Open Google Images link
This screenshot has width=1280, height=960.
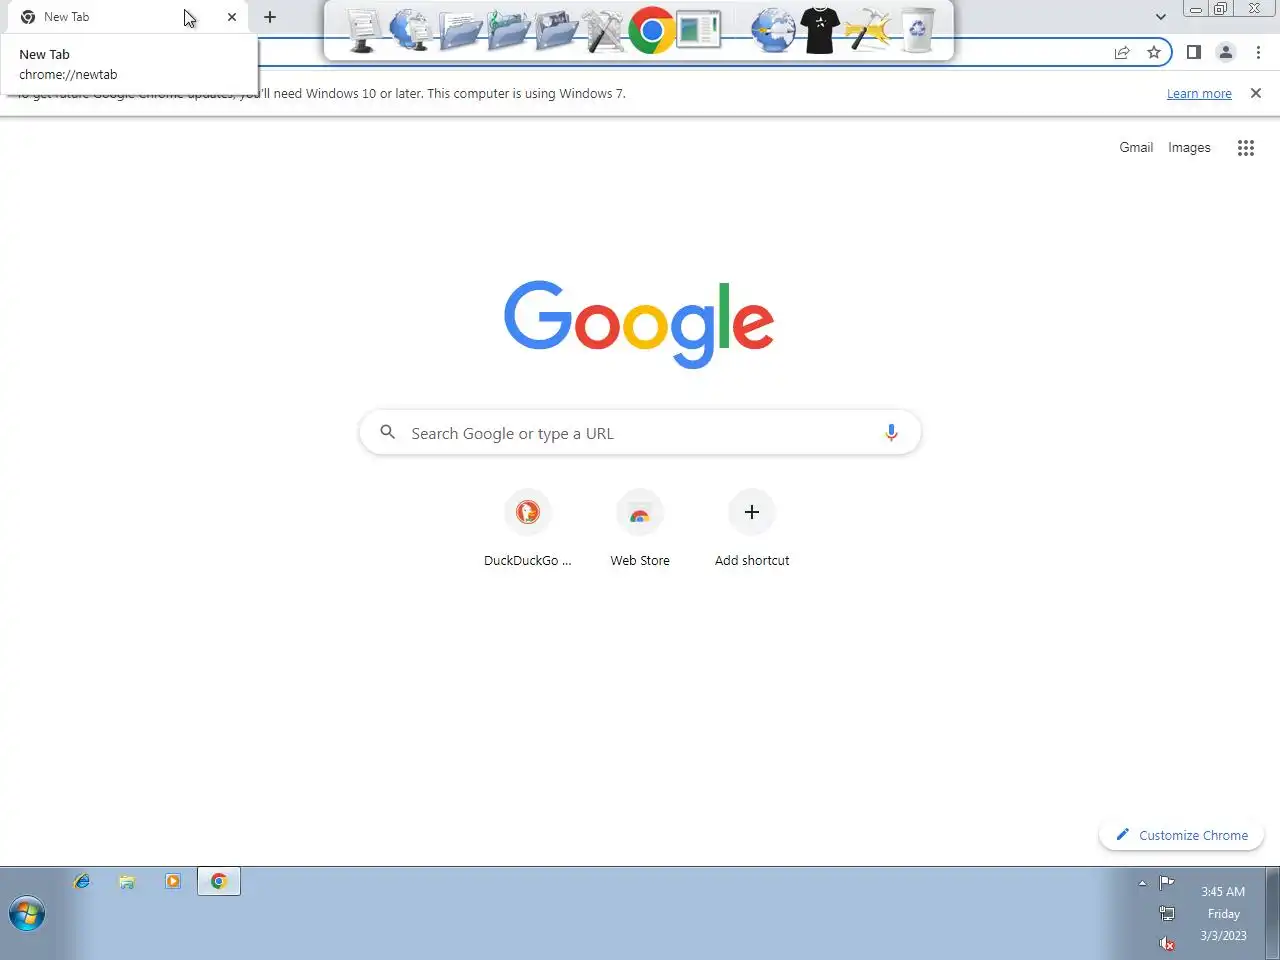pos(1189,147)
